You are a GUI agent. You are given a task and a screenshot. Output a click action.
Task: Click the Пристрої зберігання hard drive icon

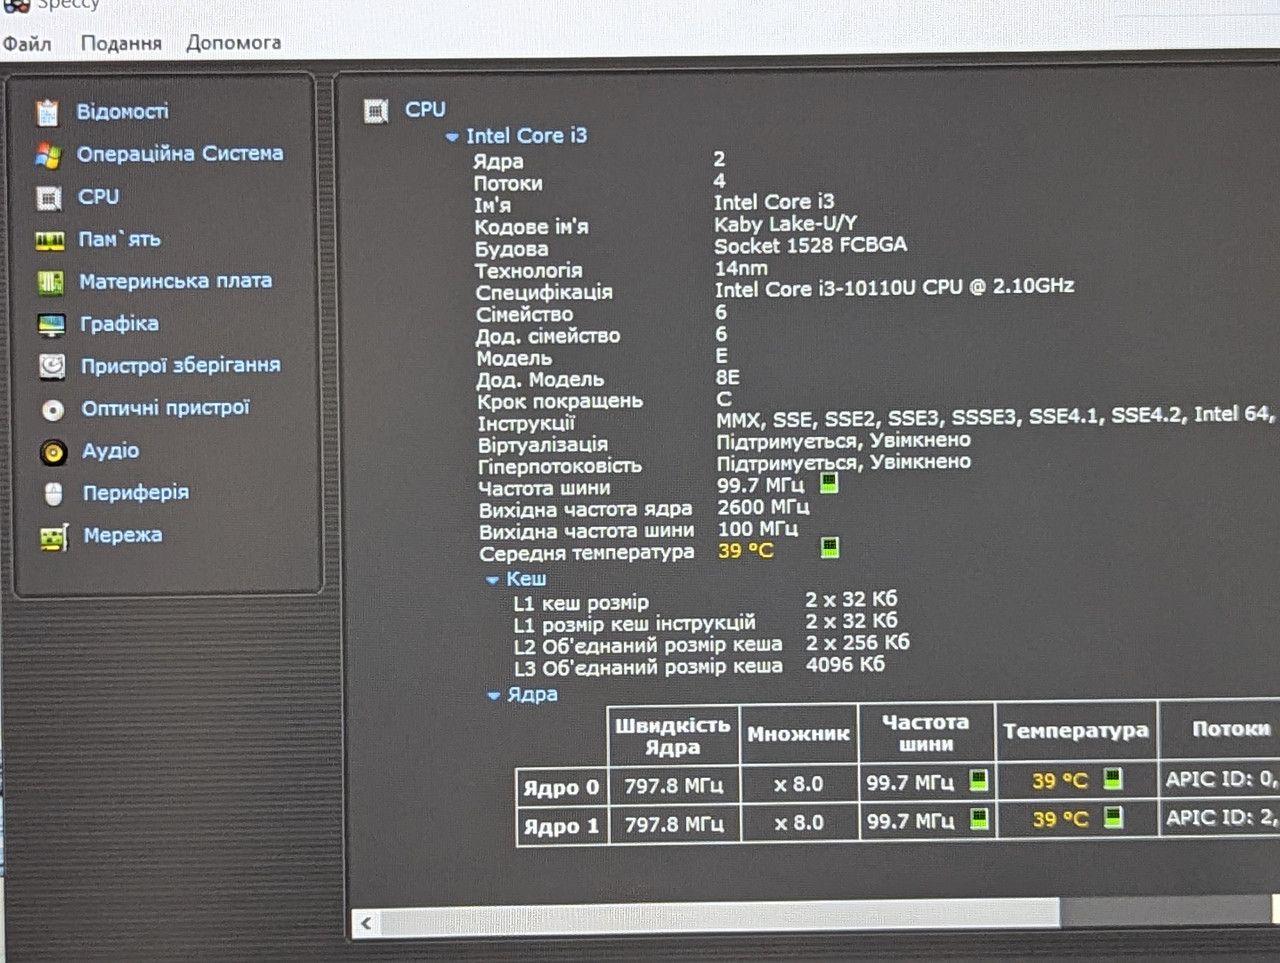(52, 367)
